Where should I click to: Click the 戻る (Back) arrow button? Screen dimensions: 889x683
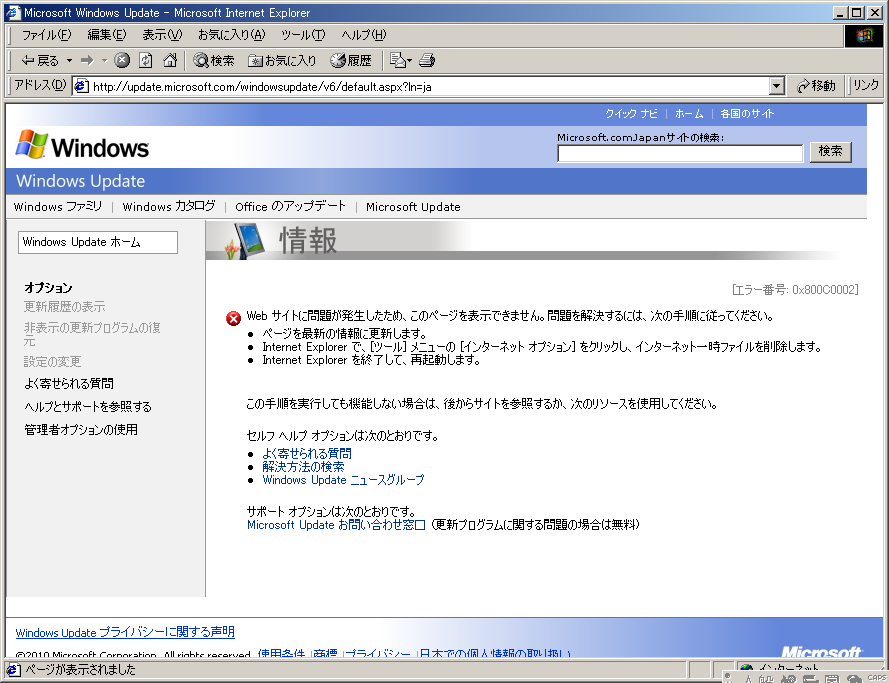pos(40,60)
